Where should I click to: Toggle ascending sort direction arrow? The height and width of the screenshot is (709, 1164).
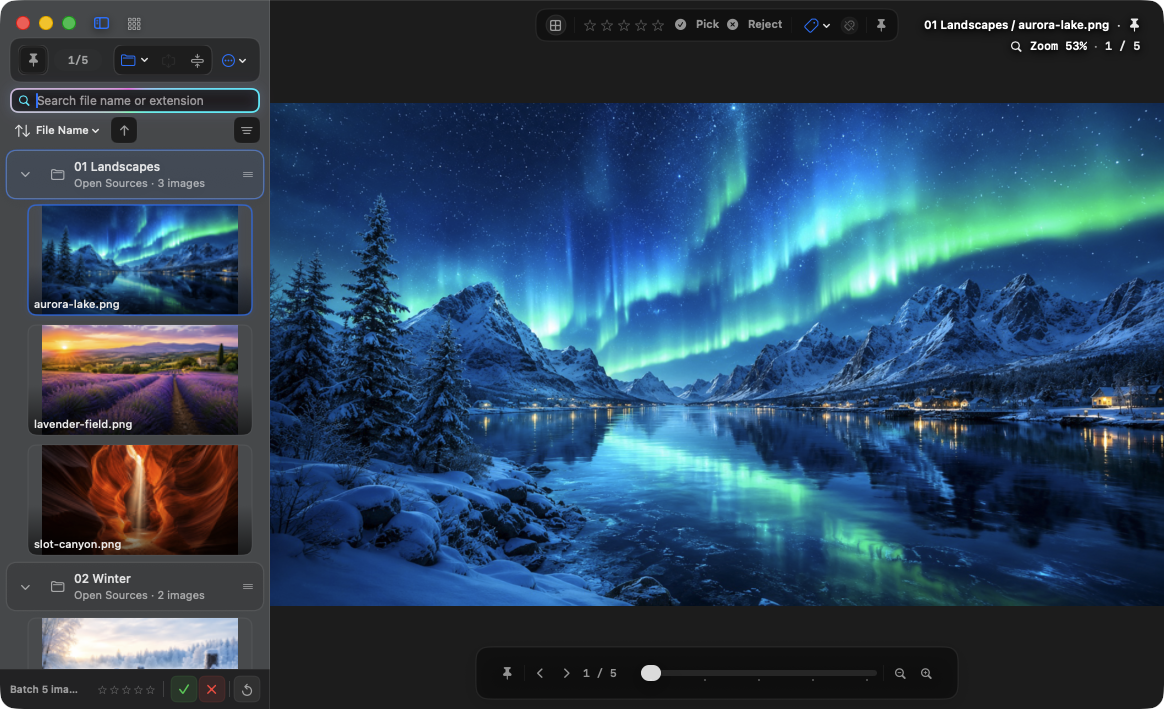[x=124, y=131]
